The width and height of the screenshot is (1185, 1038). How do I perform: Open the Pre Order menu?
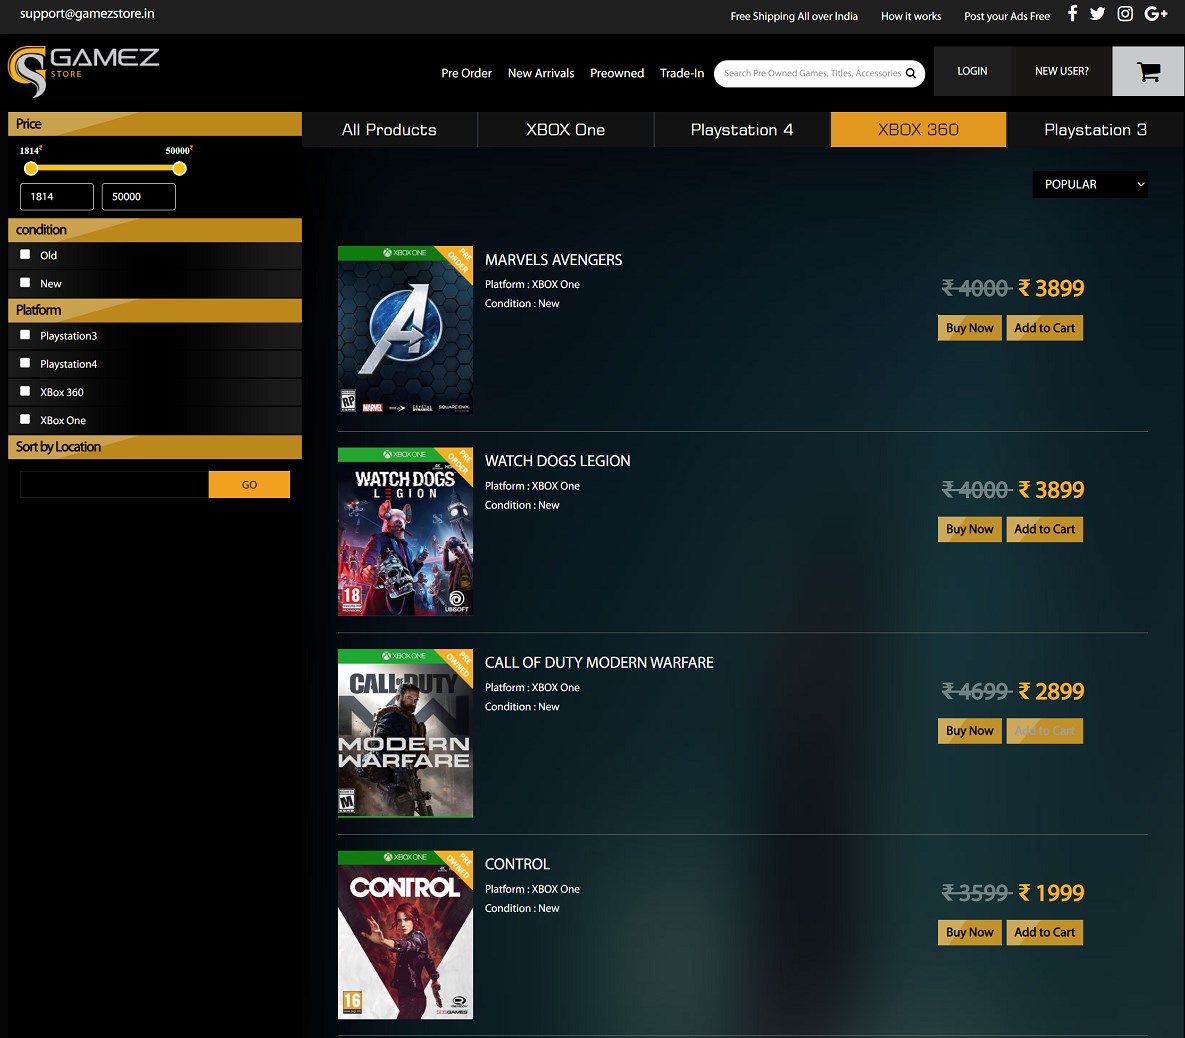pyautogui.click(x=466, y=73)
